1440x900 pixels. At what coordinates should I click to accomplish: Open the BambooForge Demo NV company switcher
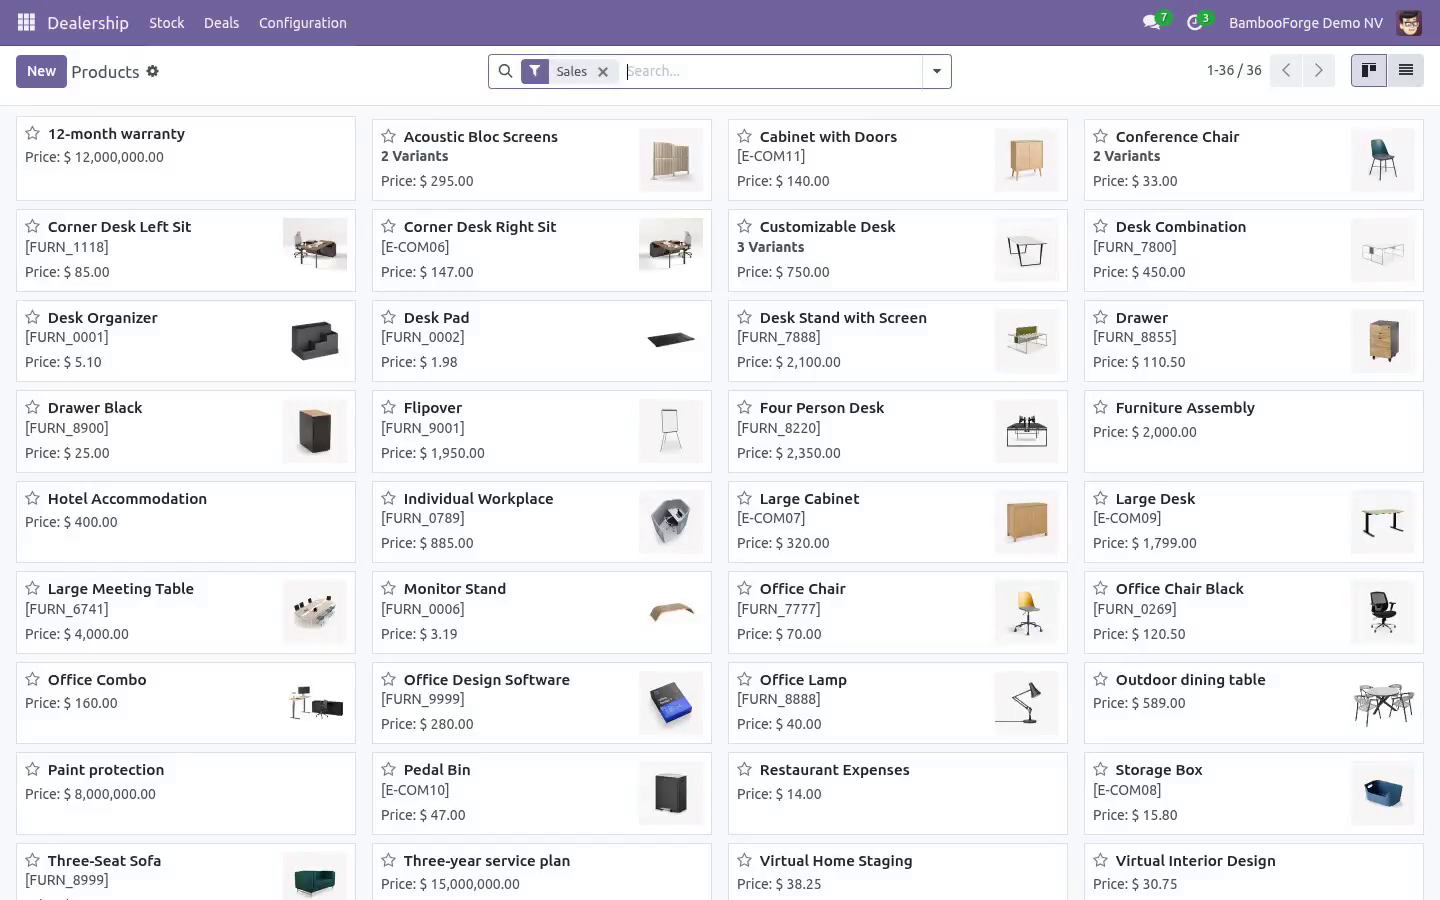pos(1306,23)
